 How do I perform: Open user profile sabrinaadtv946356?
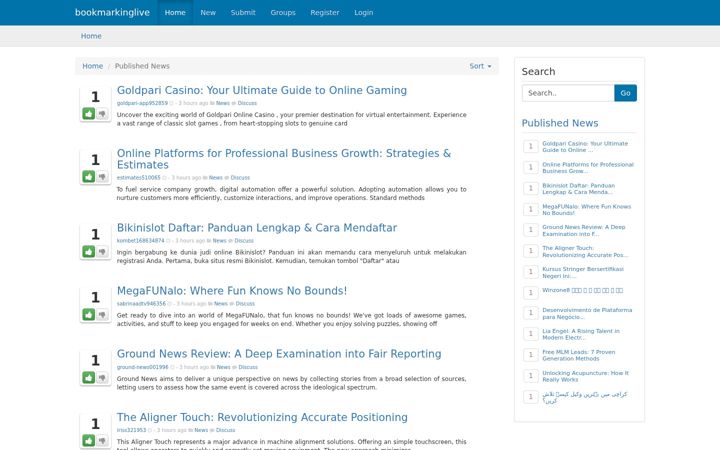141,304
